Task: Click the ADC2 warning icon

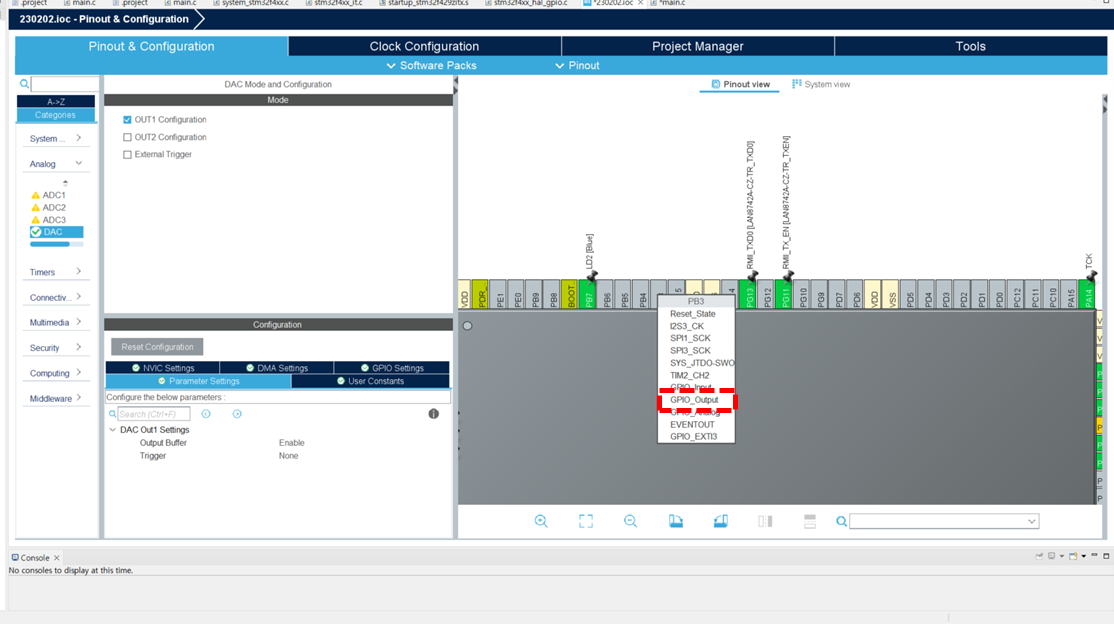Action: (x=36, y=208)
